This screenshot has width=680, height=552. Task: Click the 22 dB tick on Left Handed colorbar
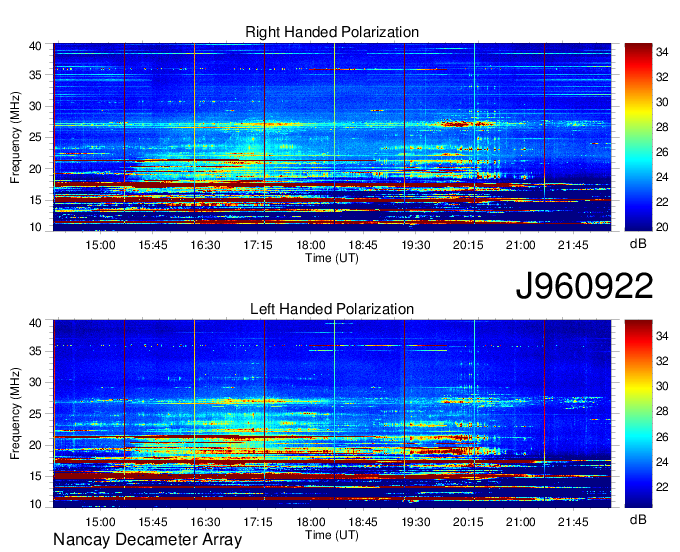[662, 487]
